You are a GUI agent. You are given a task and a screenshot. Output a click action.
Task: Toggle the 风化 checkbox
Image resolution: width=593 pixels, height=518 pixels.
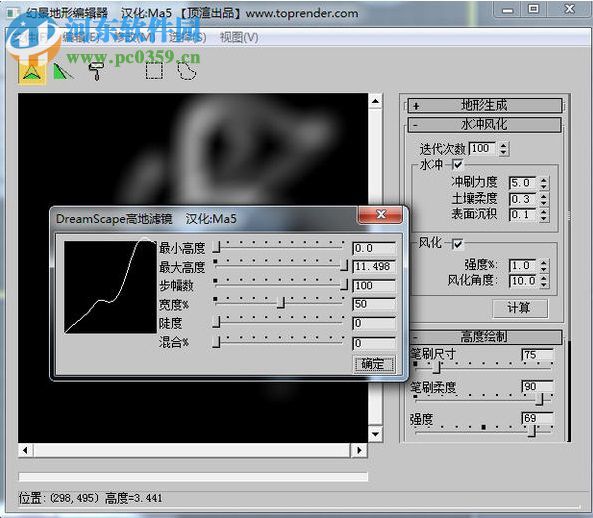point(457,244)
